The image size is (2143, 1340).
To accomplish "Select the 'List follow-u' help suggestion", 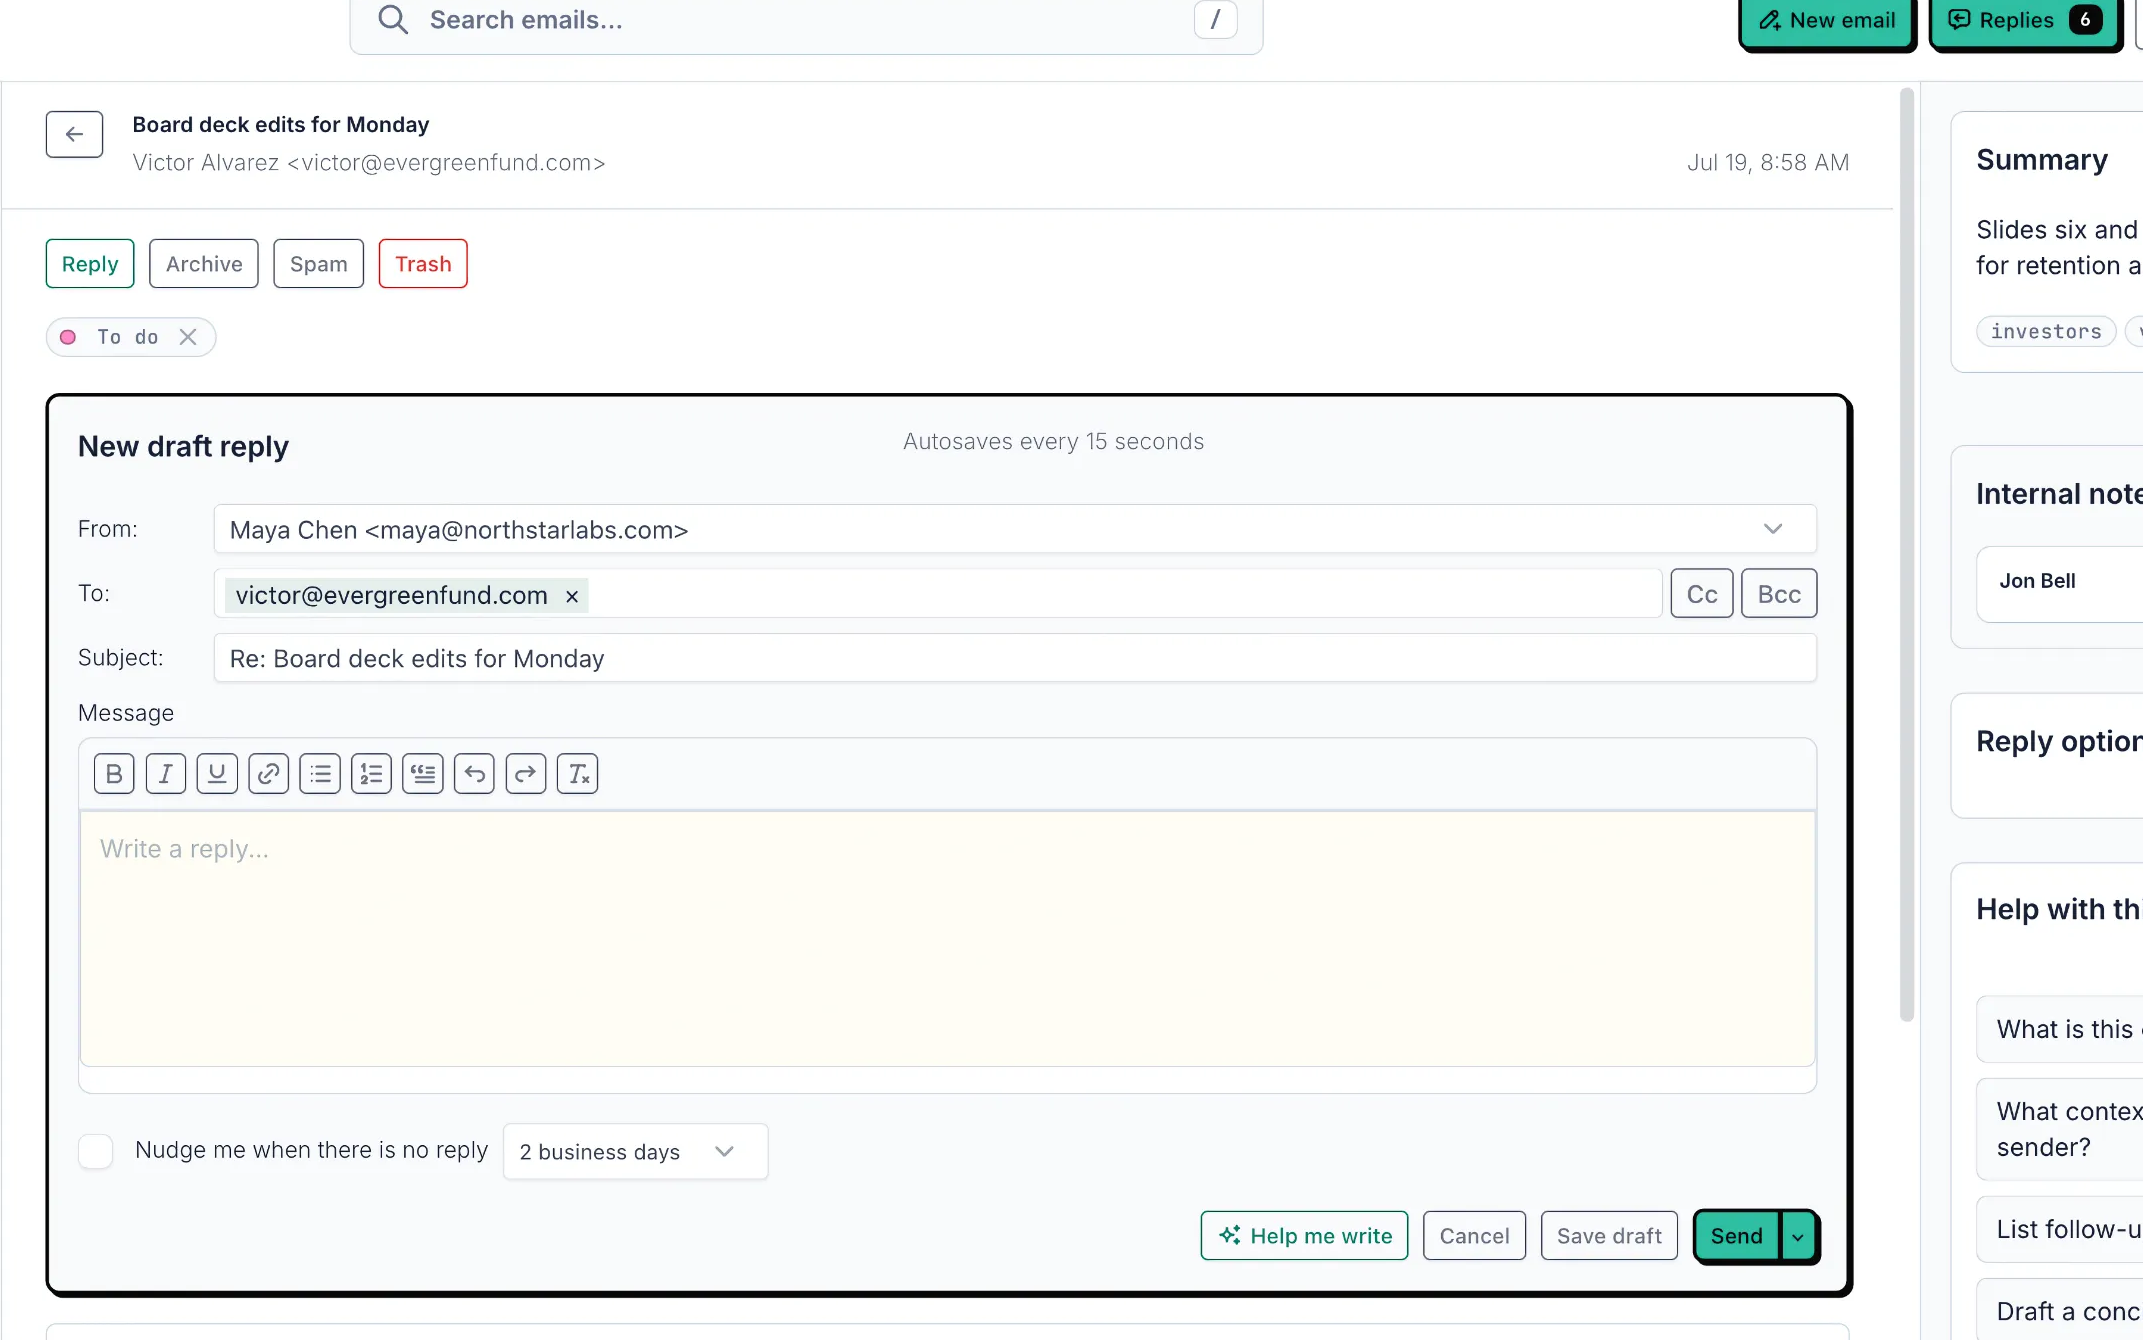I will pos(2060,1229).
